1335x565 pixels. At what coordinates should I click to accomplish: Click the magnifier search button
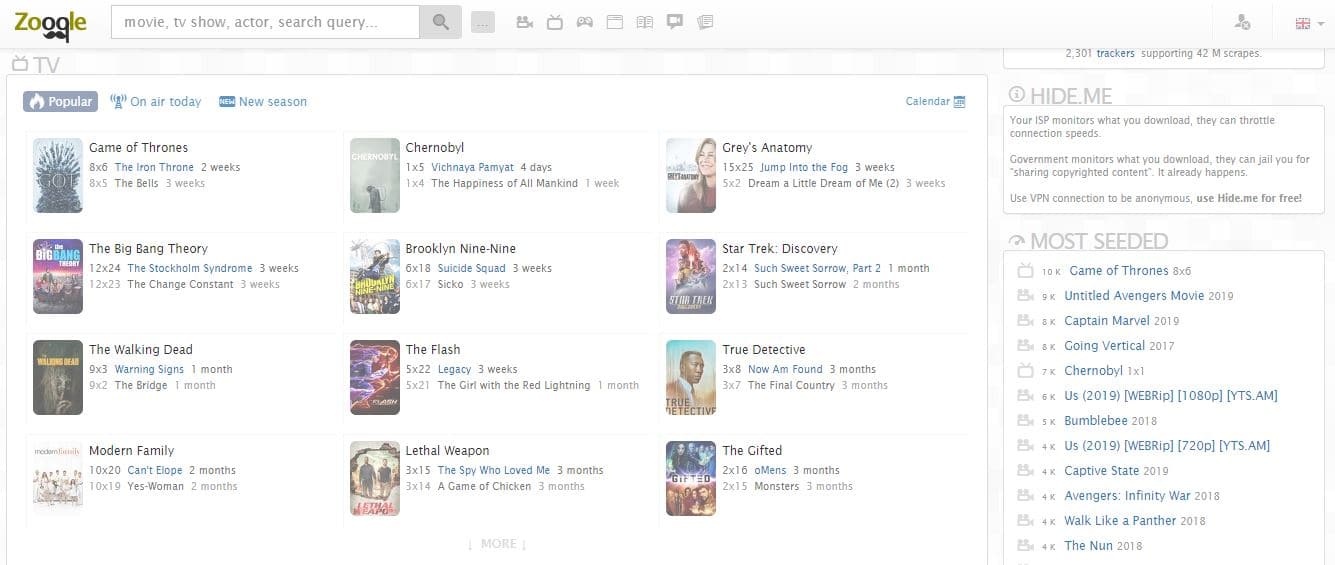point(440,22)
